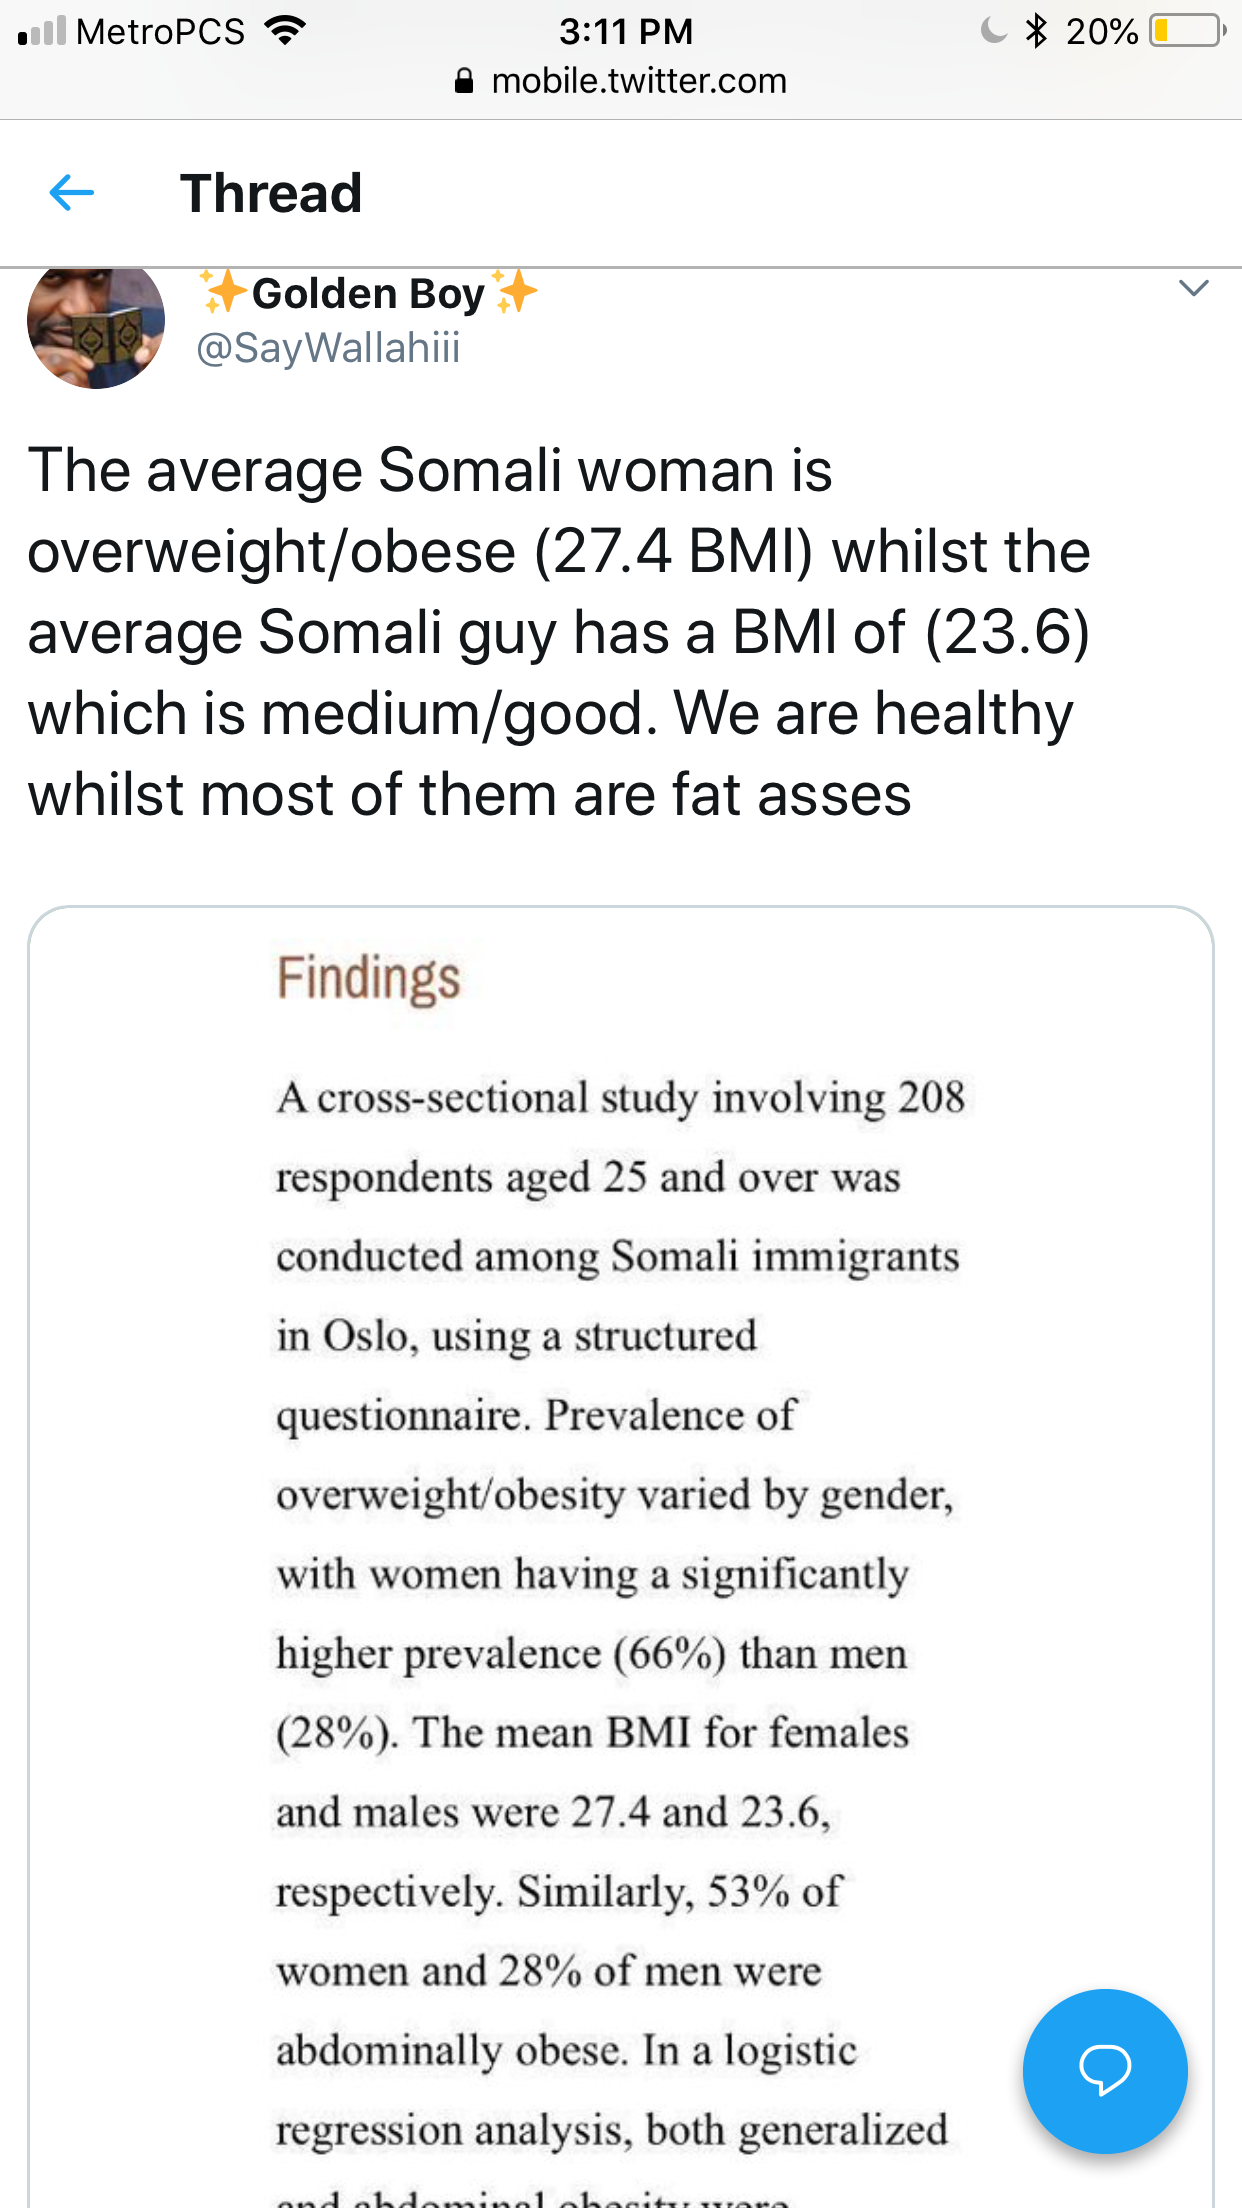Tap the Wi-Fi status icon
This screenshot has width=1242, height=2208.
pyautogui.click(x=285, y=32)
